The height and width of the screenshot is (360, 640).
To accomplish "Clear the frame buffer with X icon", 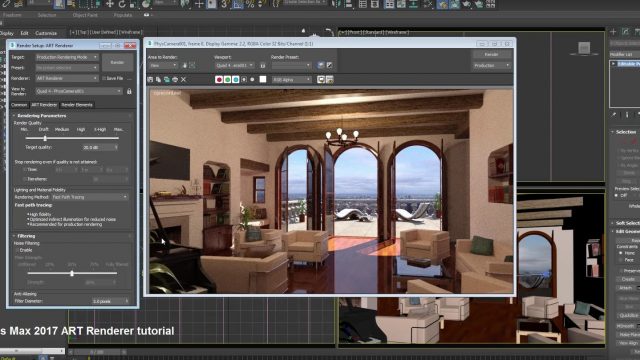I will point(184,80).
